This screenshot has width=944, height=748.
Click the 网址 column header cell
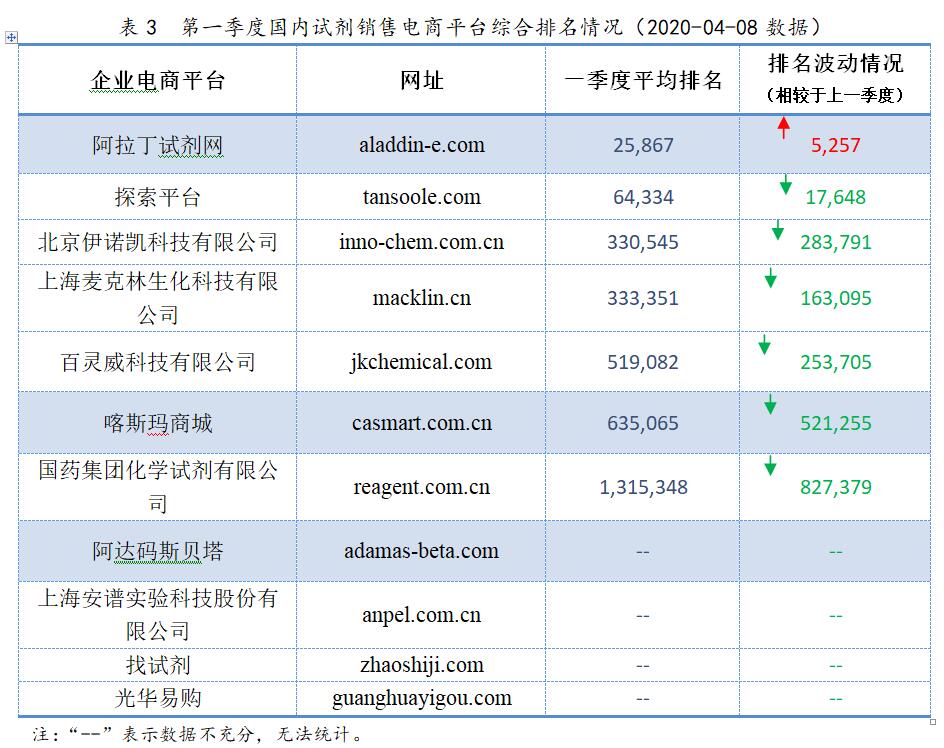421,80
